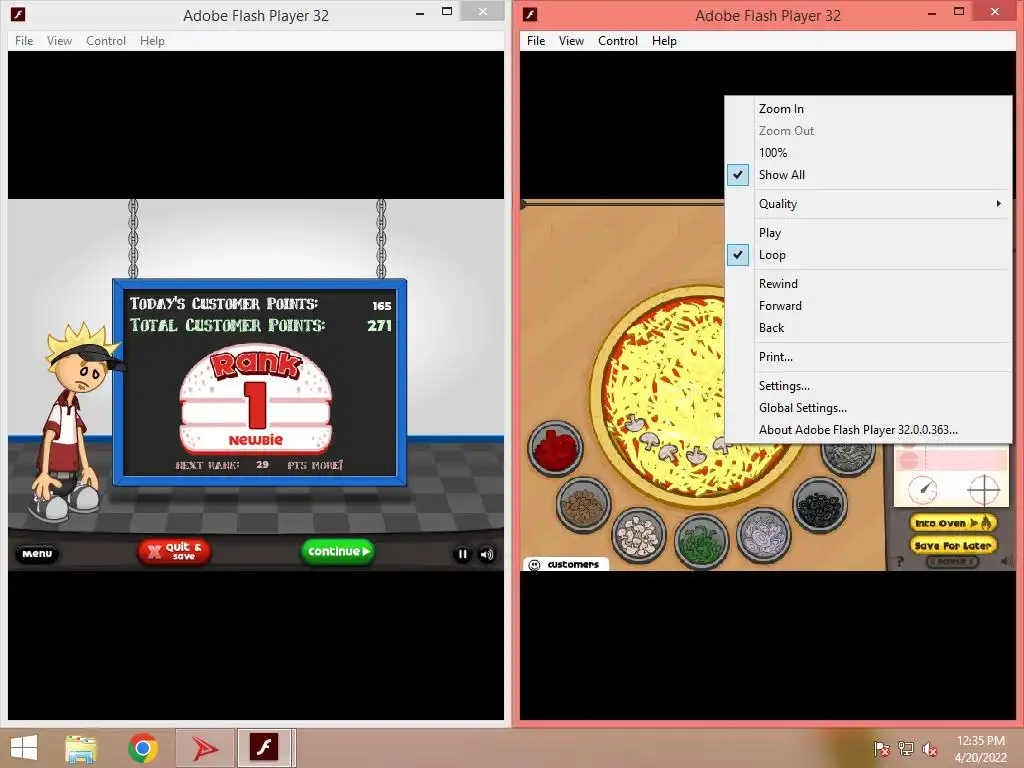Select 100% zoom option

click(x=869, y=153)
